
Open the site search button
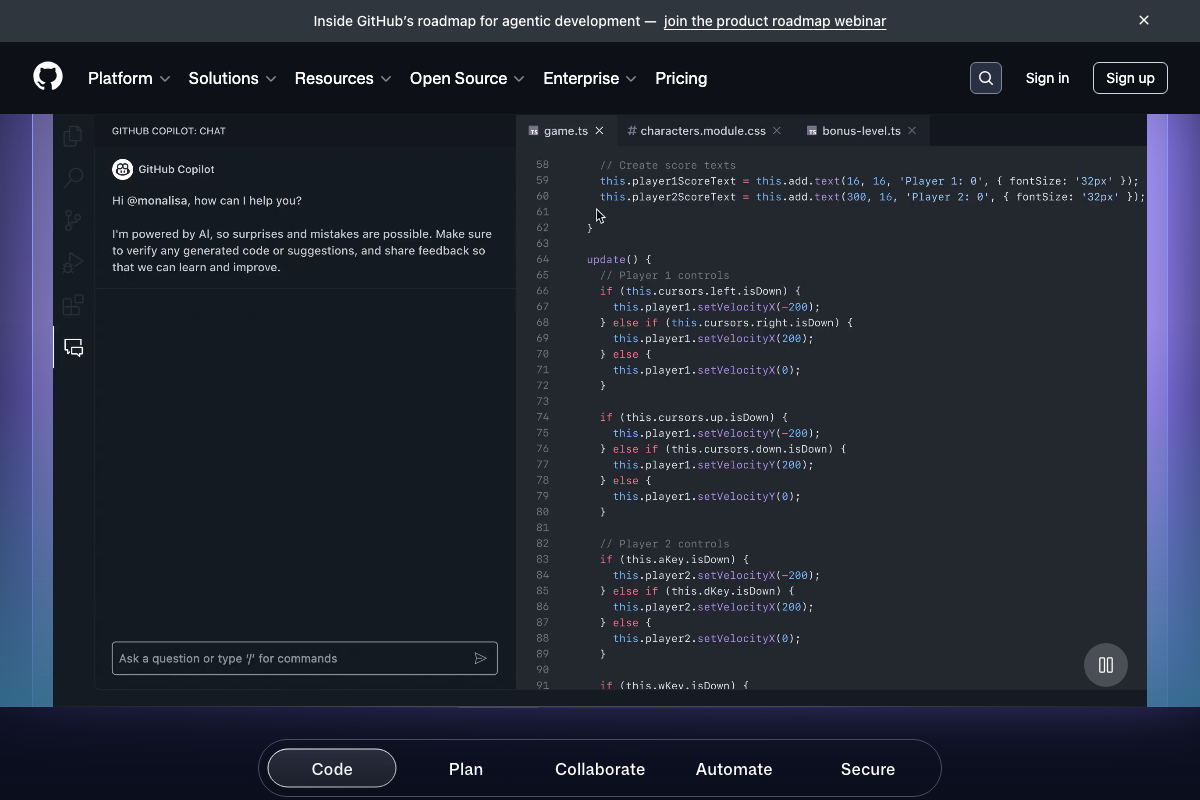[986, 78]
